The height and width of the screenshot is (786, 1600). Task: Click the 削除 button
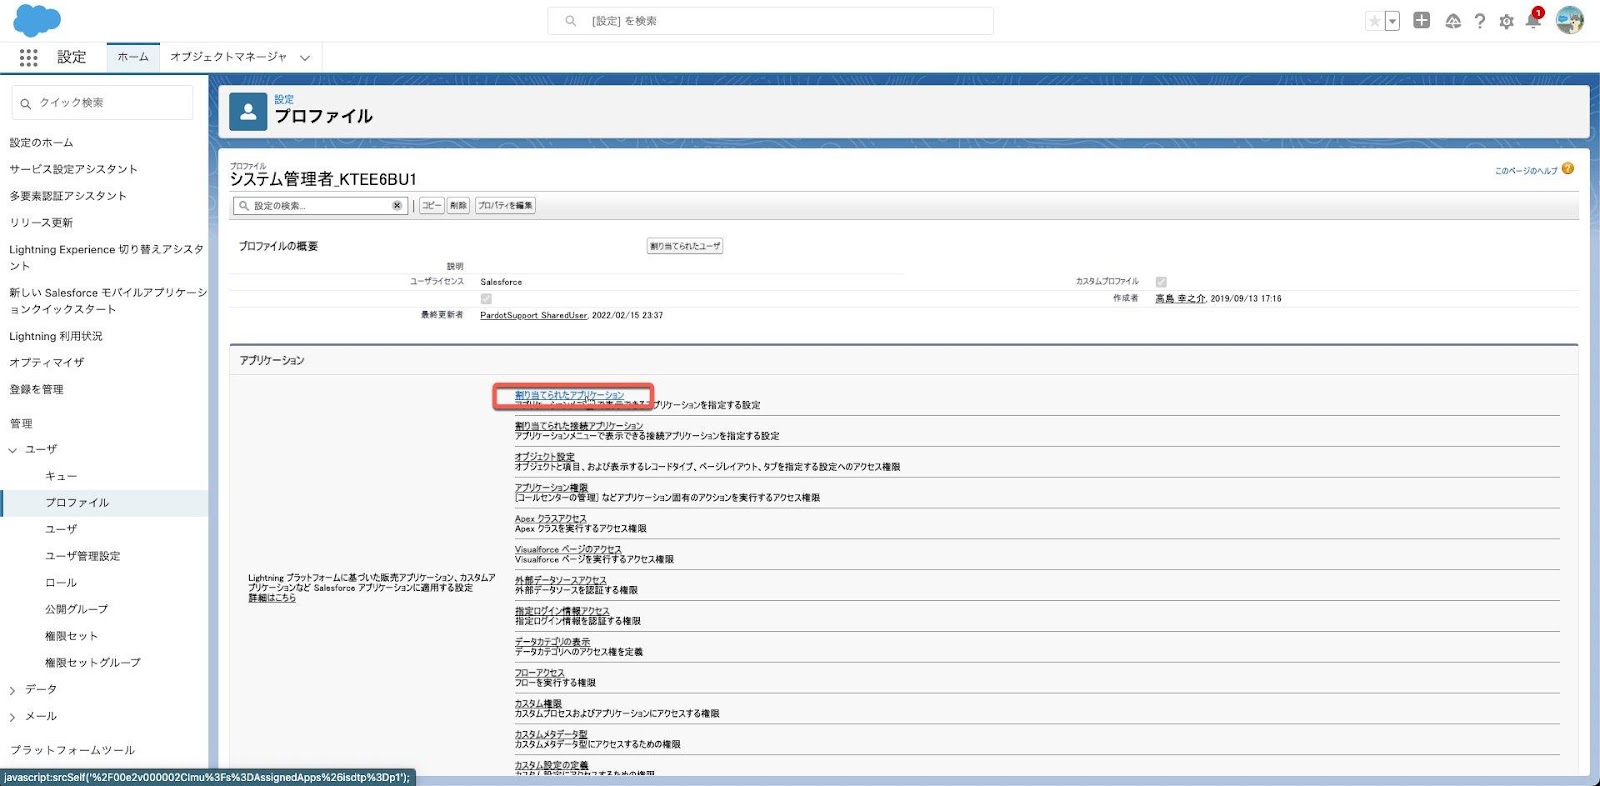point(458,205)
